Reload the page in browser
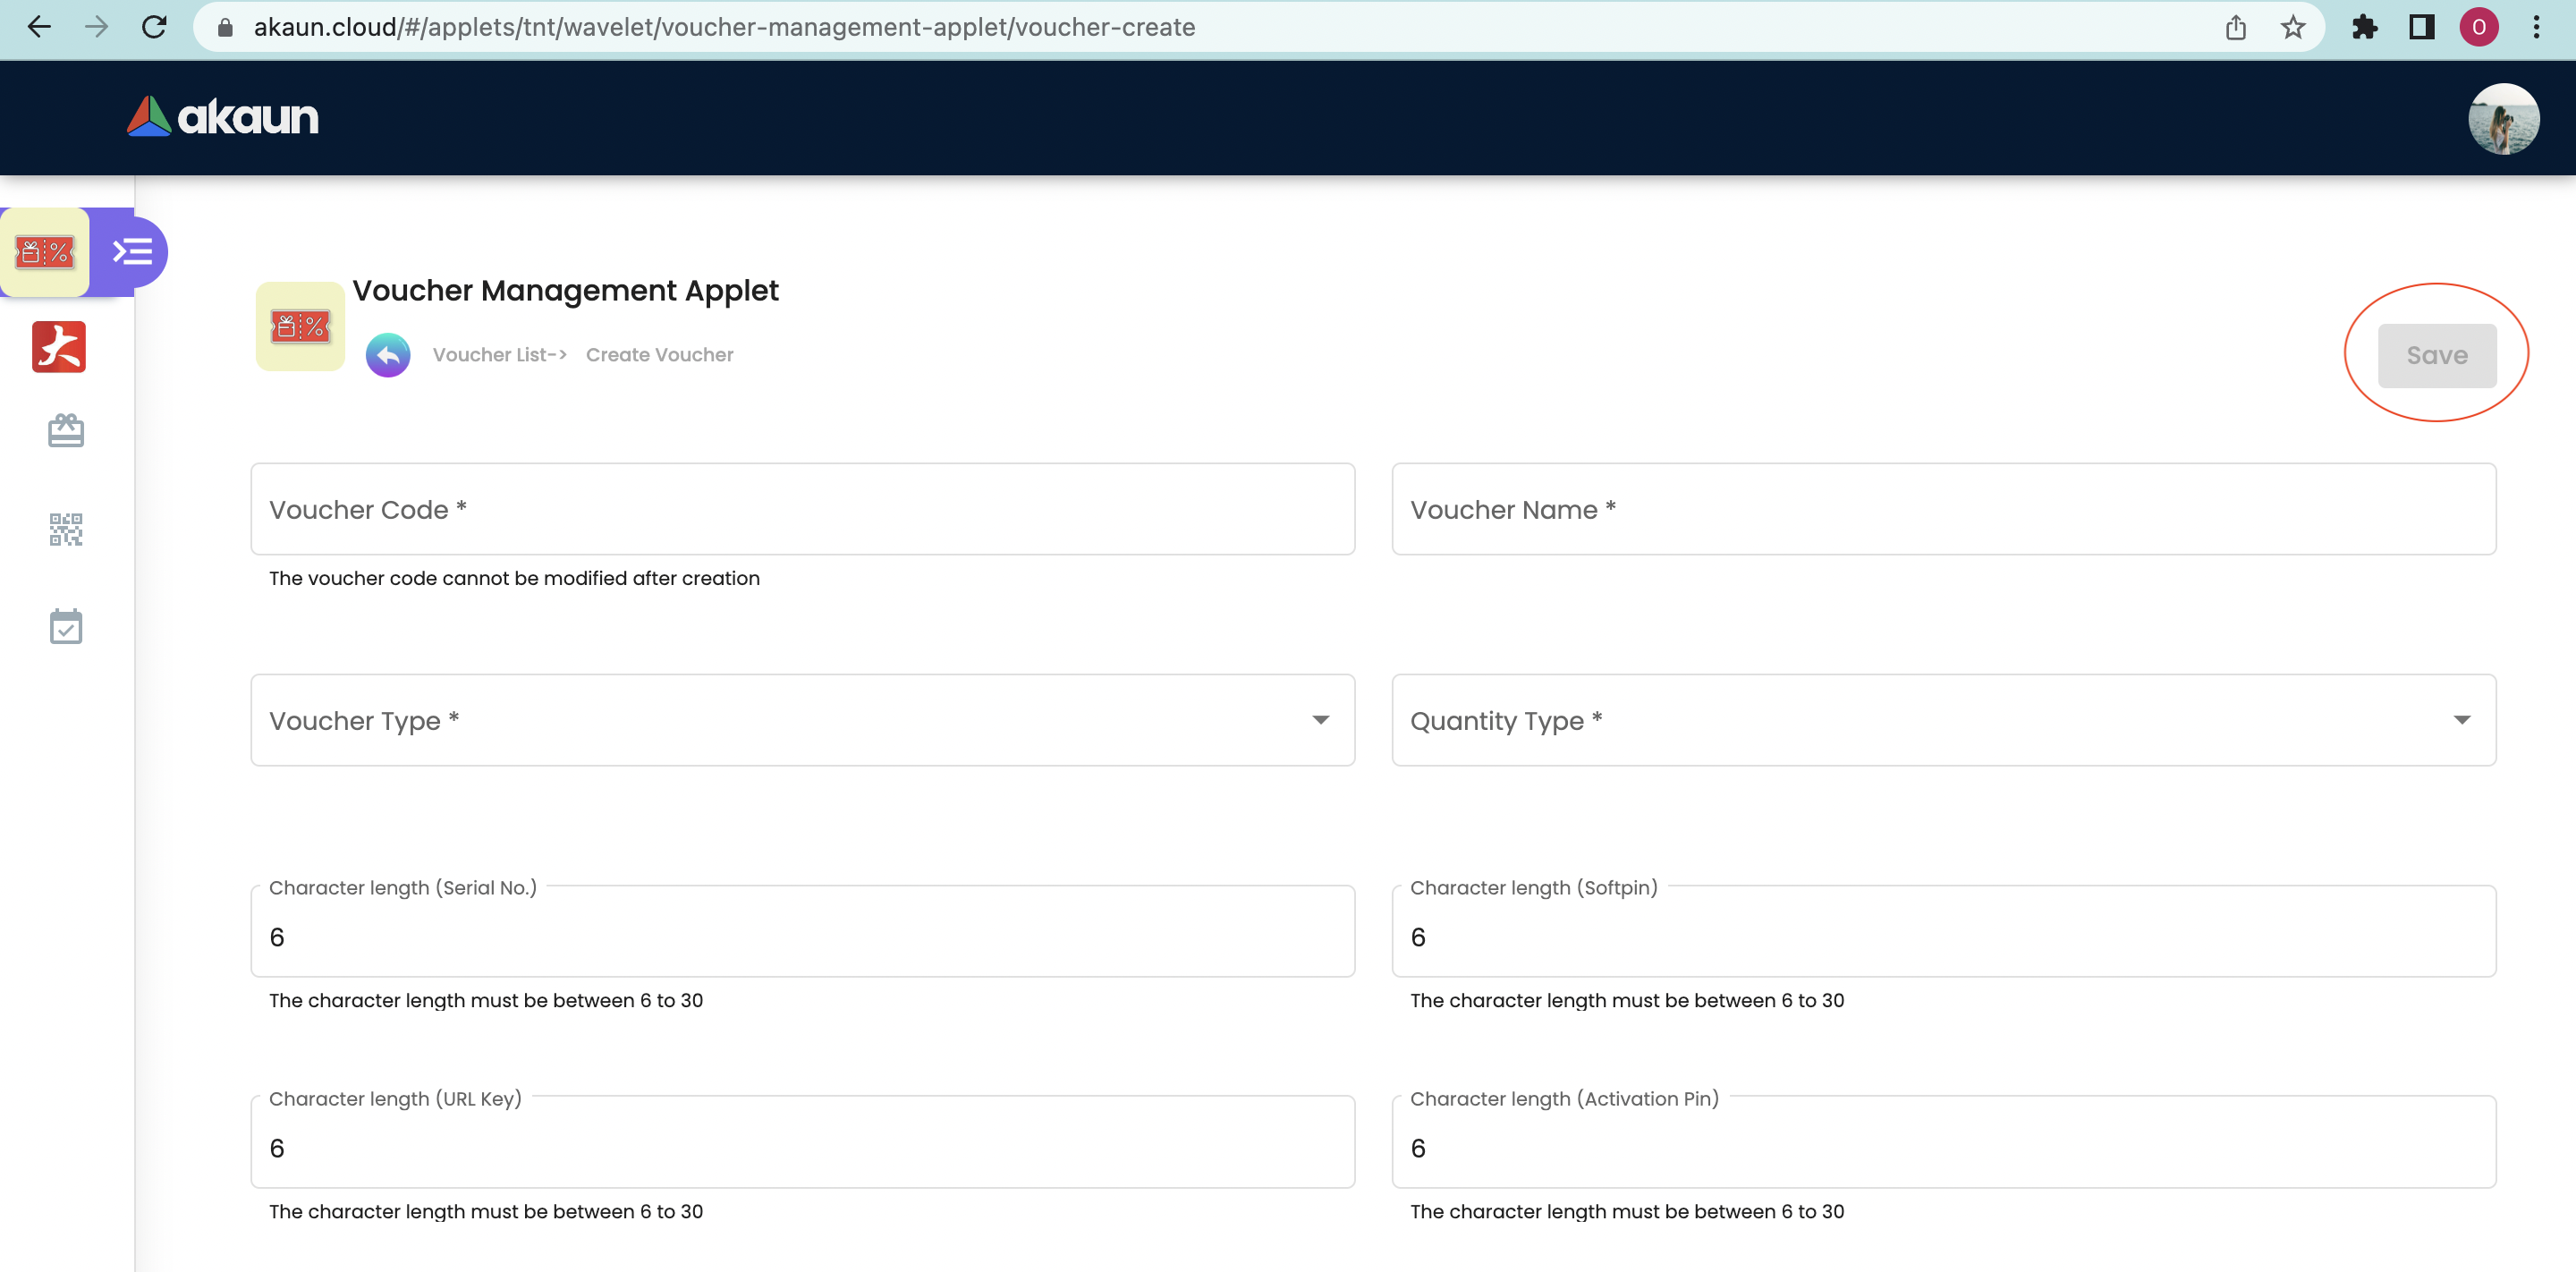Image resolution: width=2576 pixels, height=1272 pixels. (154, 27)
